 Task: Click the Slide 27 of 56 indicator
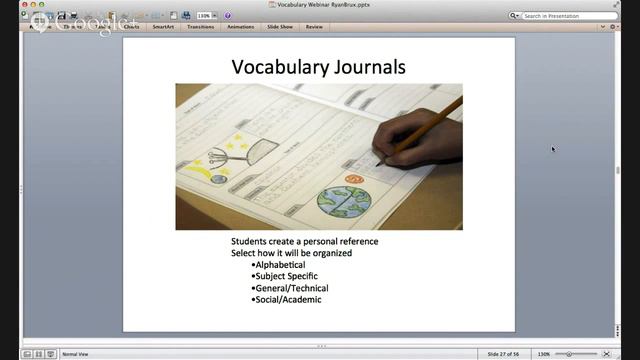pyautogui.click(x=503, y=354)
